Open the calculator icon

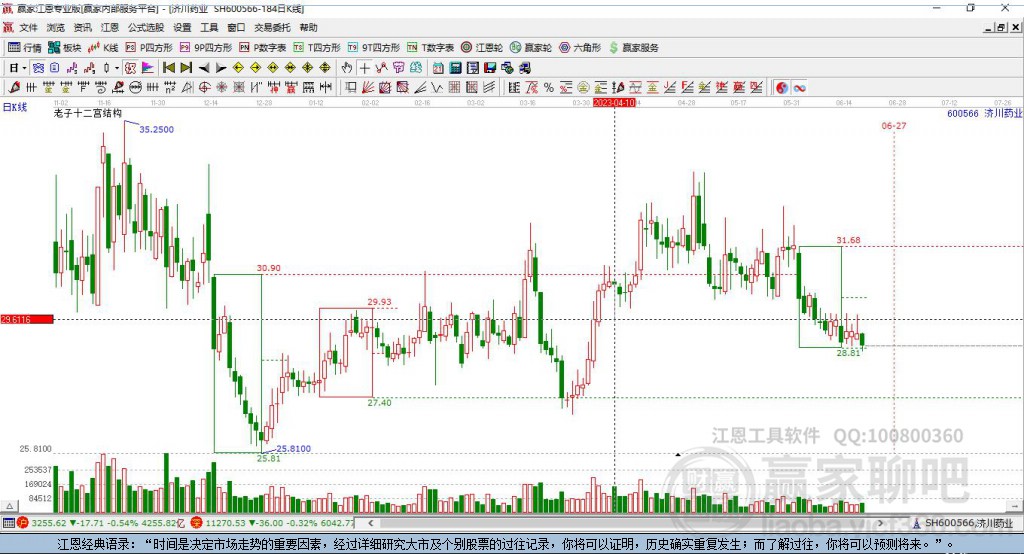(455, 68)
